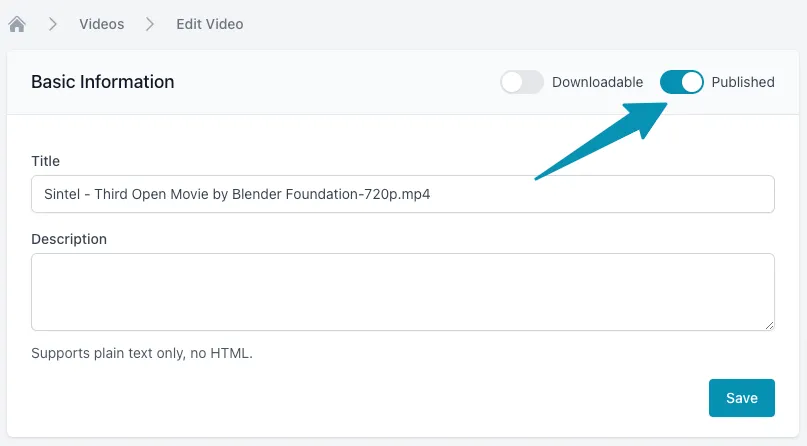The width and height of the screenshot is (807, 446).
Task: Click the Downloadable label text
Action: 597,82
